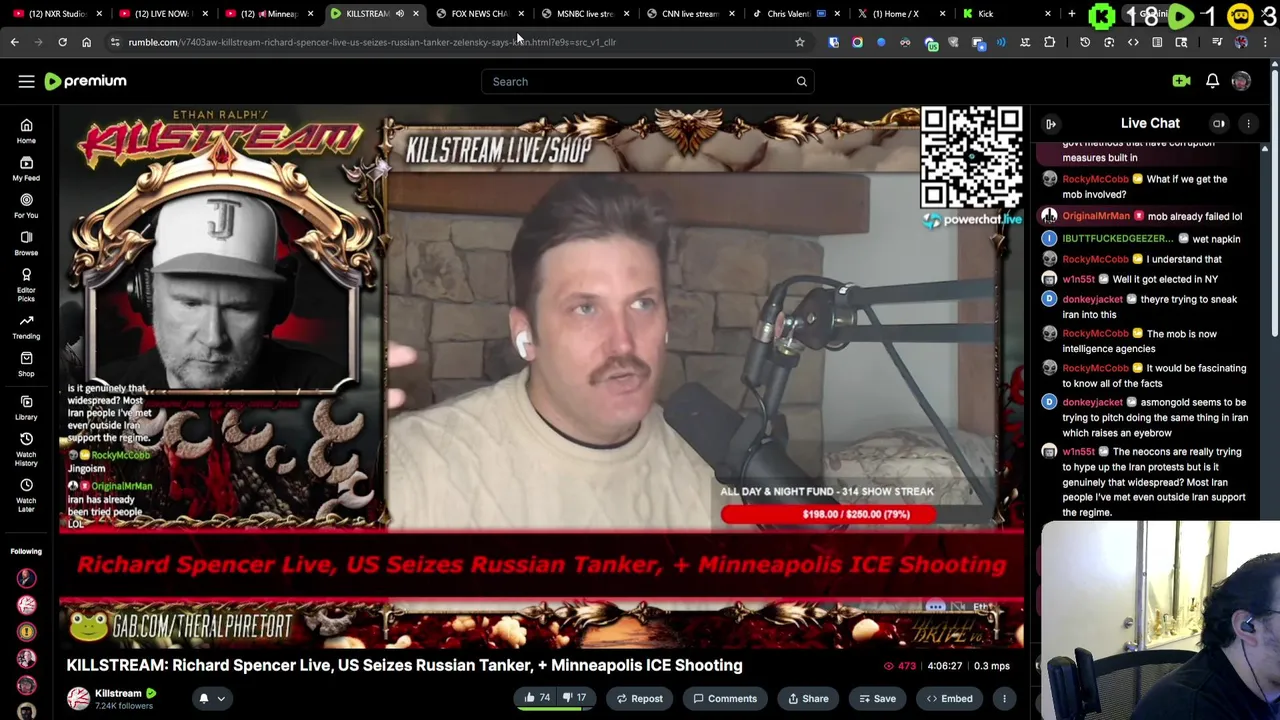Open Library in the sidebar
The height and width of the screenshot is (720, 1280).
pos(26,407)
